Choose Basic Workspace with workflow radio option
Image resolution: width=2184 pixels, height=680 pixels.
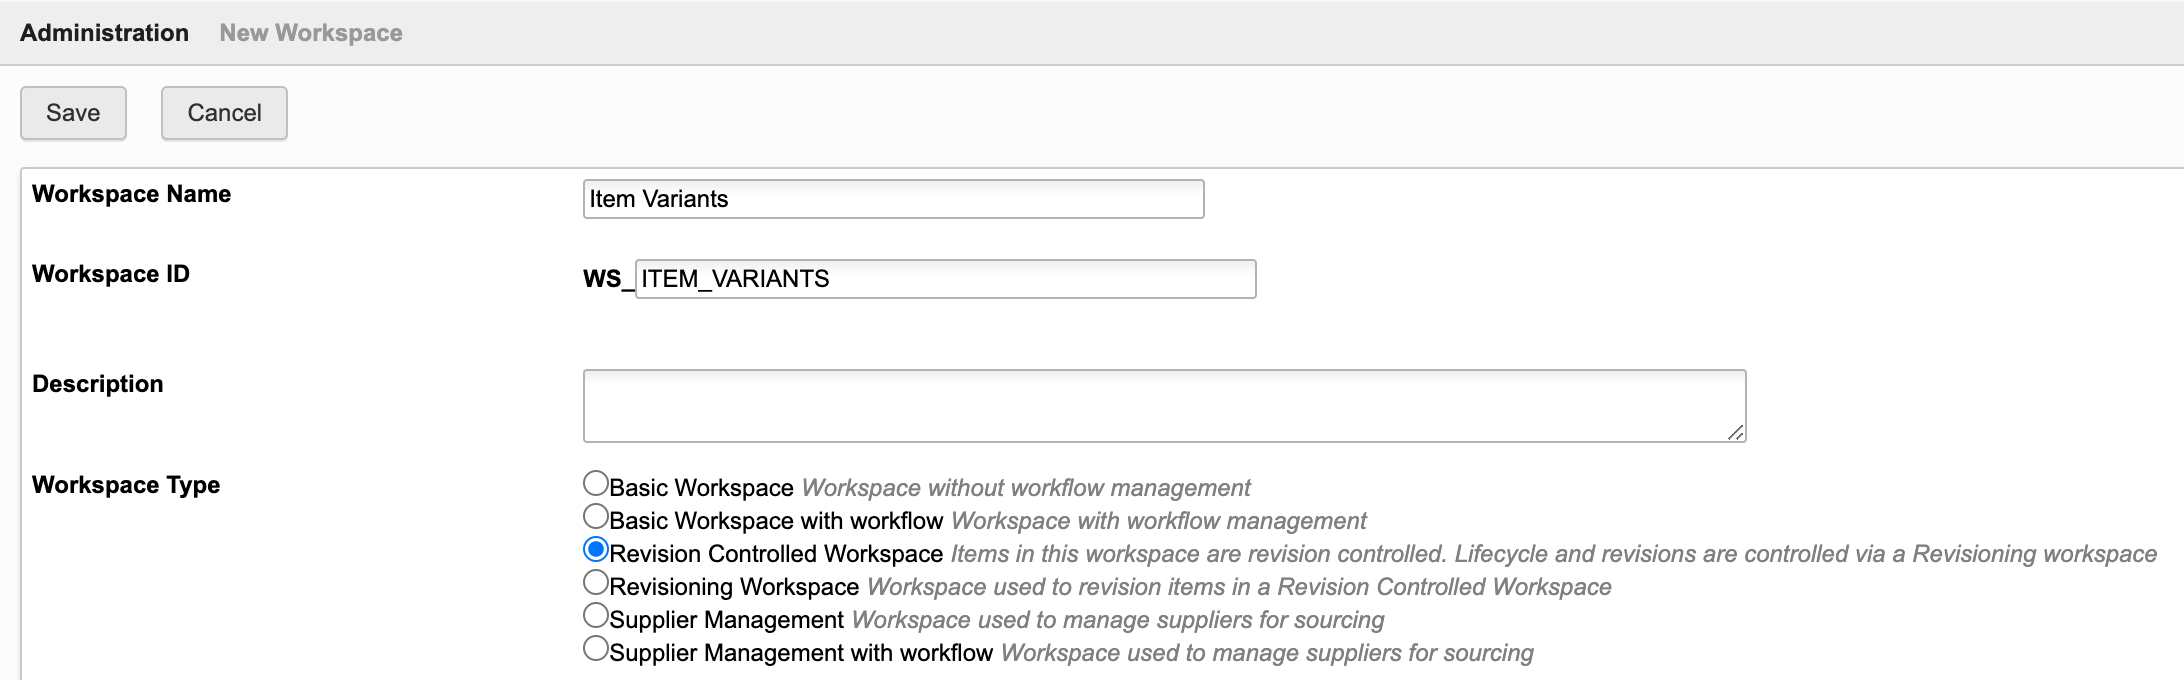596,517
